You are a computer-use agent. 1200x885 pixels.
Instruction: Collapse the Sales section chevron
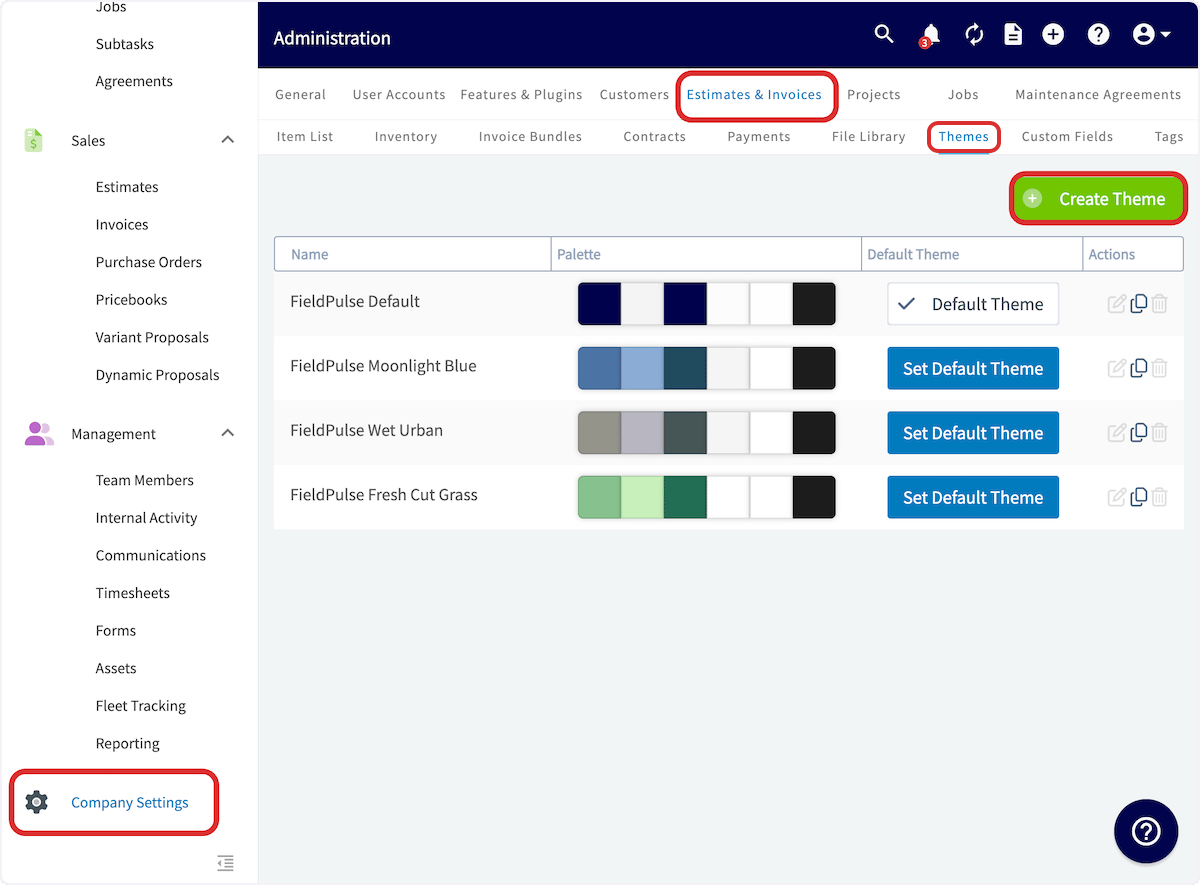click(x=228, y=140)
